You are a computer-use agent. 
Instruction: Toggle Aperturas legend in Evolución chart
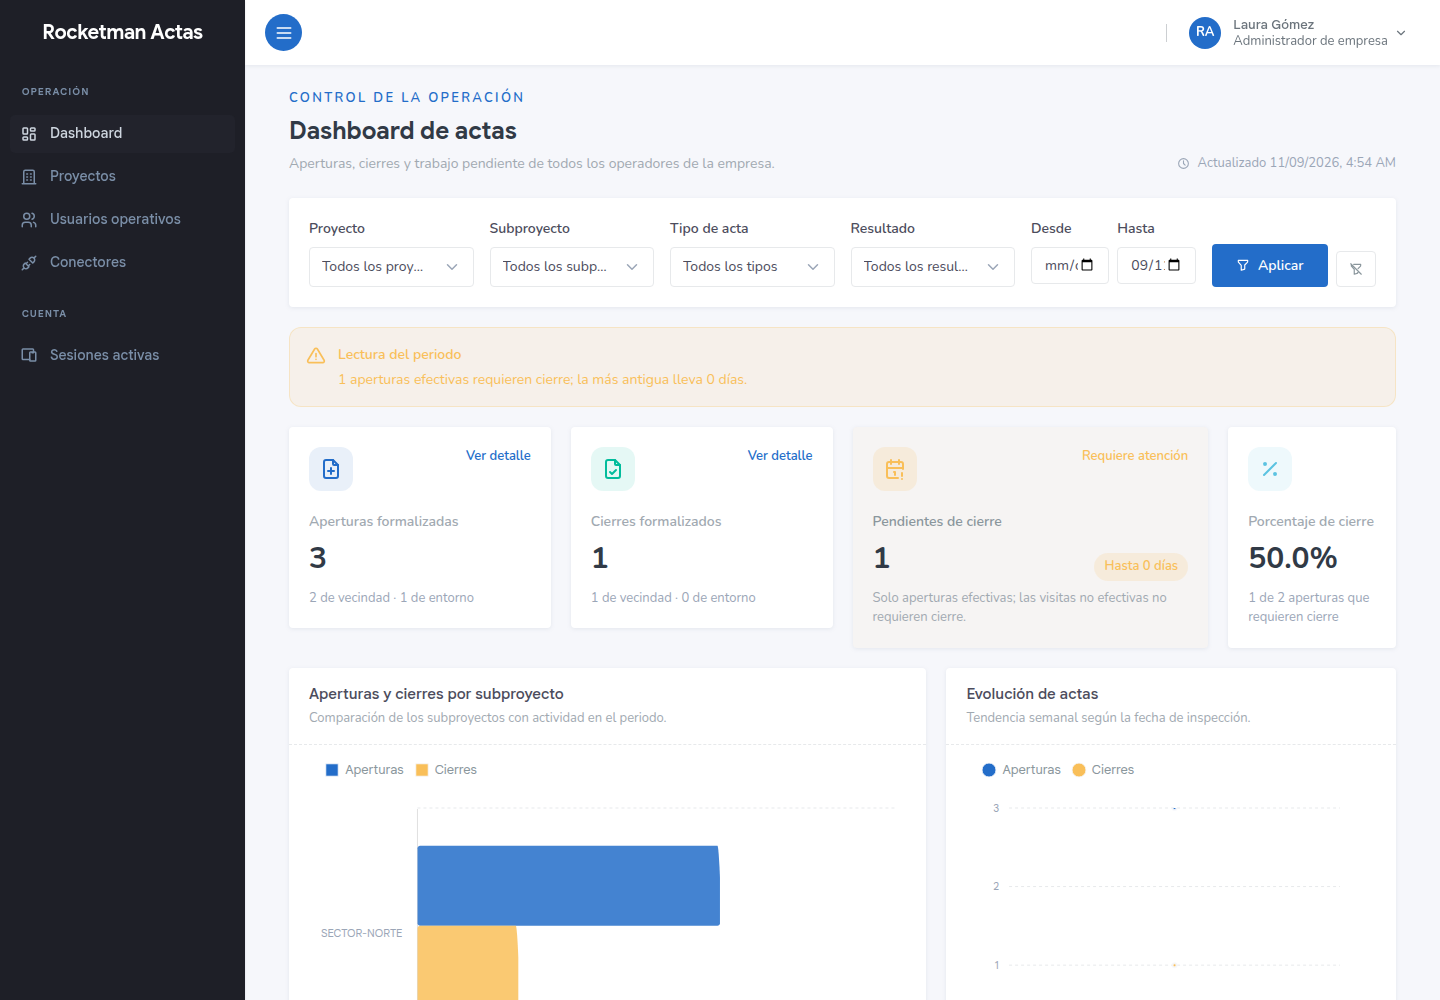[1022, 770]
